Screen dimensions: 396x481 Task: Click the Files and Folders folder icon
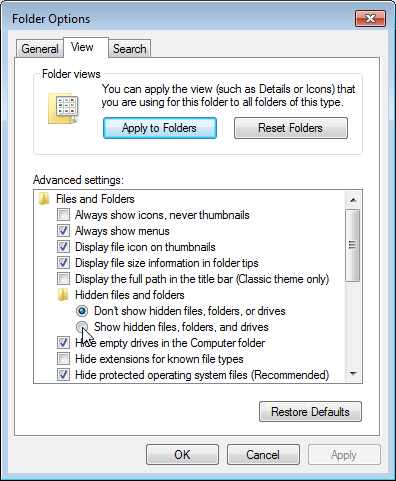[x=44, y=199]
